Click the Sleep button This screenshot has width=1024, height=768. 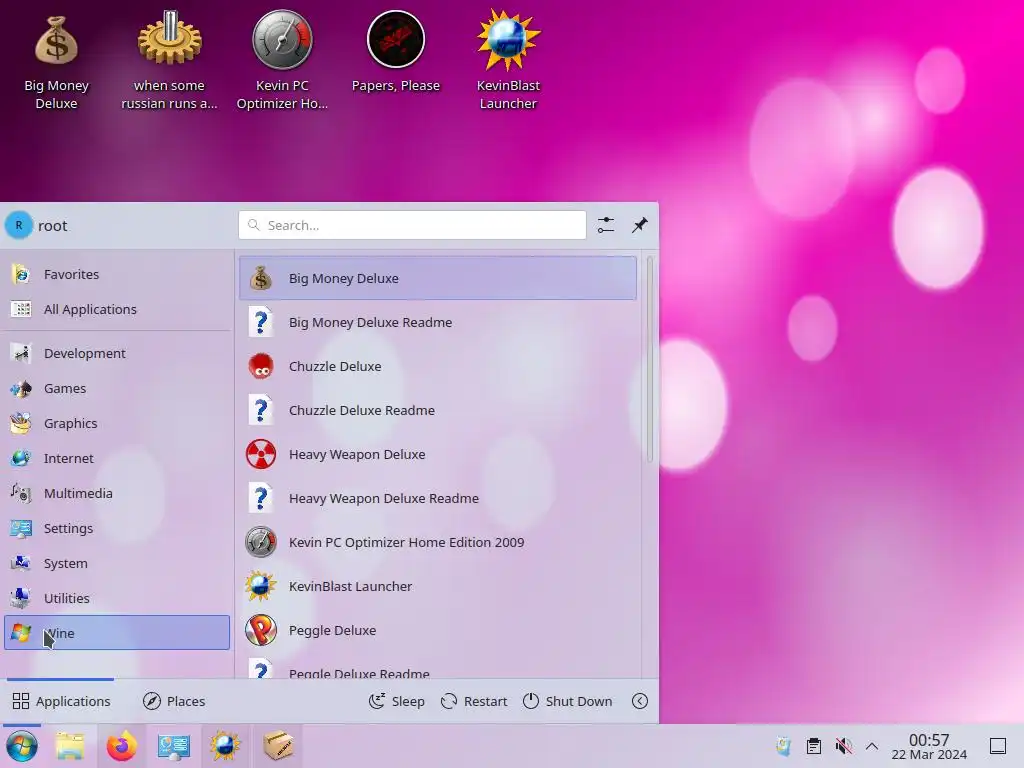point(397,701)
